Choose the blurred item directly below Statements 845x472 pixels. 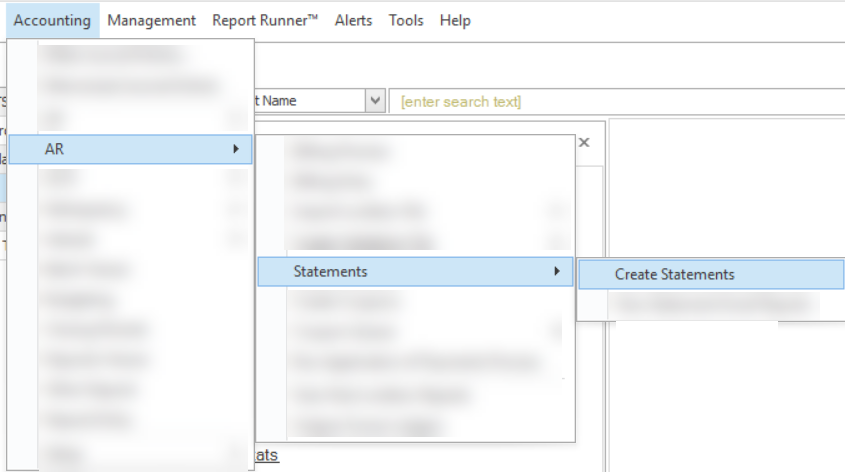click(x=345, y=301)
